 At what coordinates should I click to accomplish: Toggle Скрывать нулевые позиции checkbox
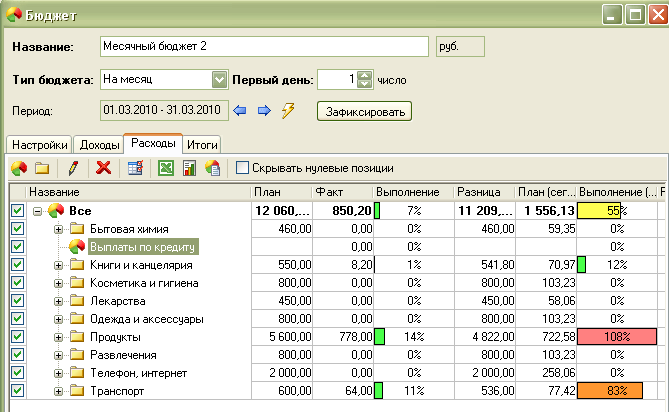point(242,168)
